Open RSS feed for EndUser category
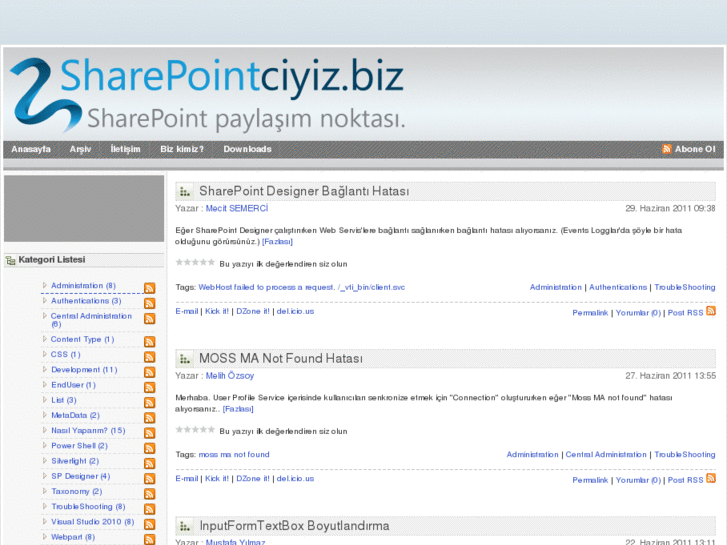This screenshot has width=727, height=545. (x=149, y=388)
